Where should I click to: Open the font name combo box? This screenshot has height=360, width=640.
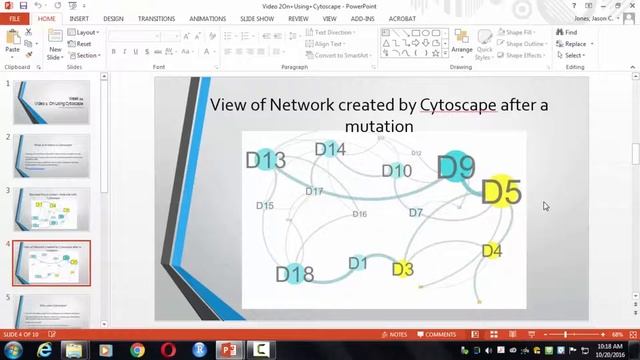tap(134, 36)
